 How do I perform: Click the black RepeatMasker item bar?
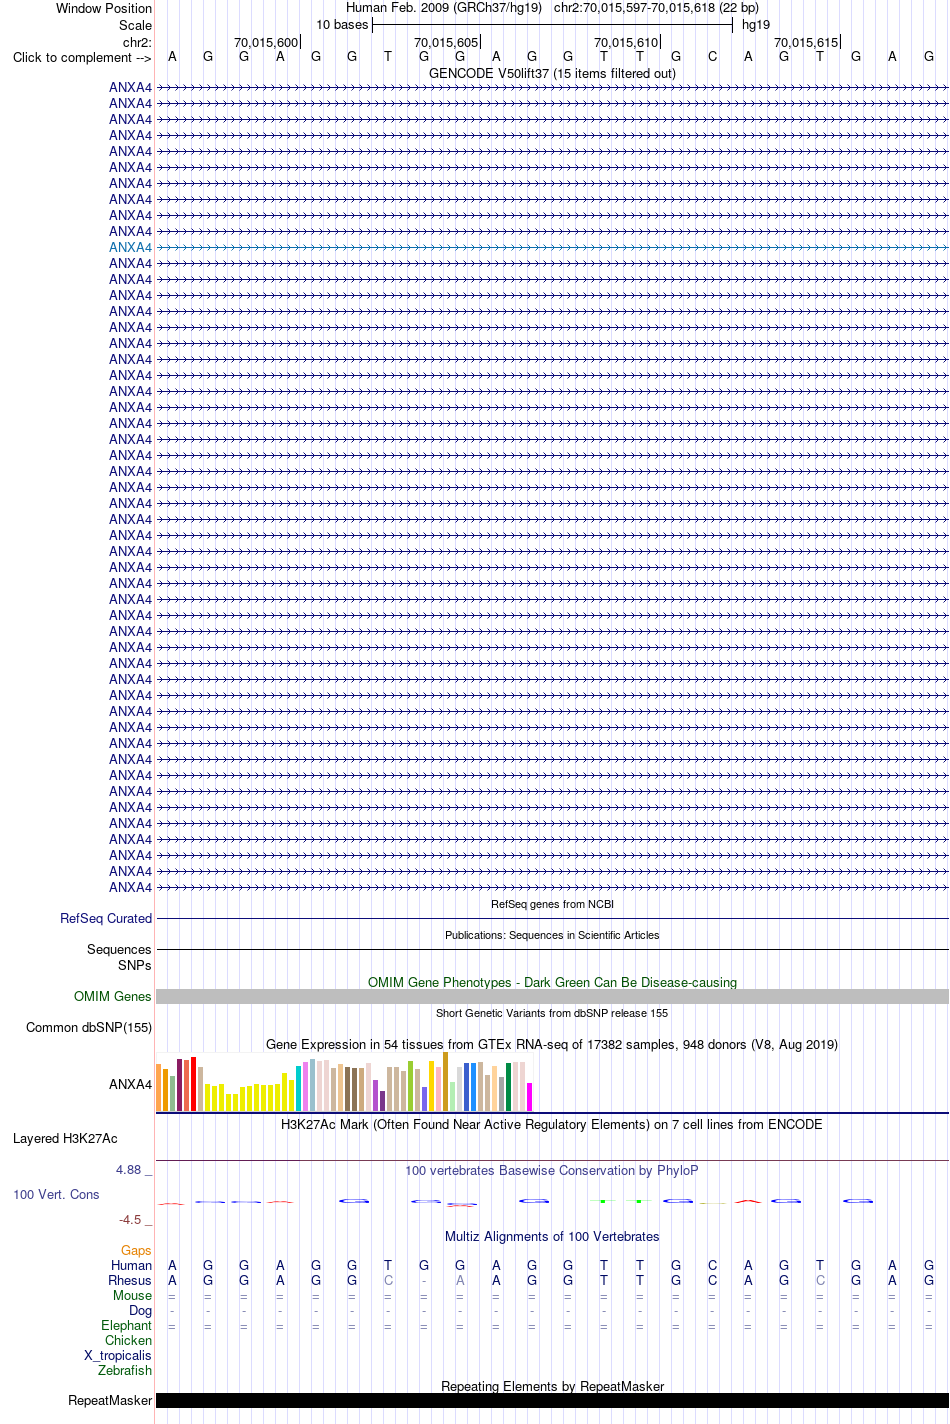552,1400
